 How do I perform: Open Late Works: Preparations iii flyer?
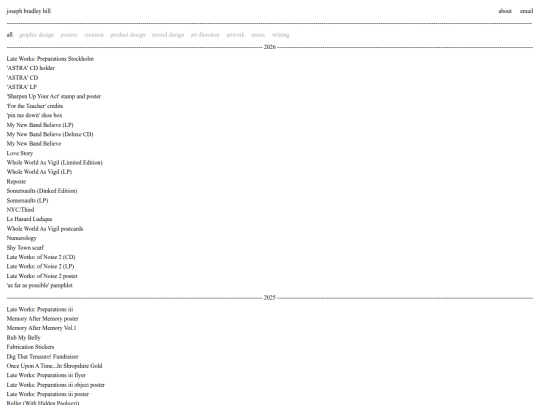pyautogui.click(x=46, y=375)
